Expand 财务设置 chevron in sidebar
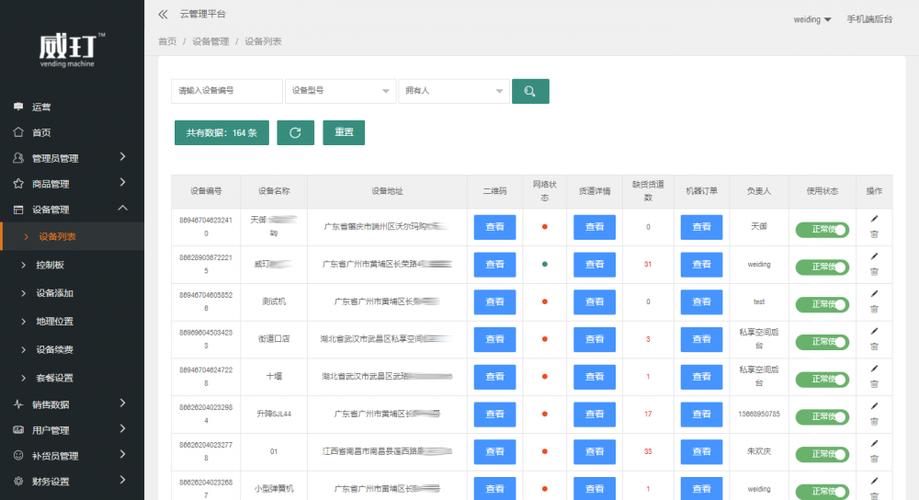919x500 pixels. coord(122,480)
